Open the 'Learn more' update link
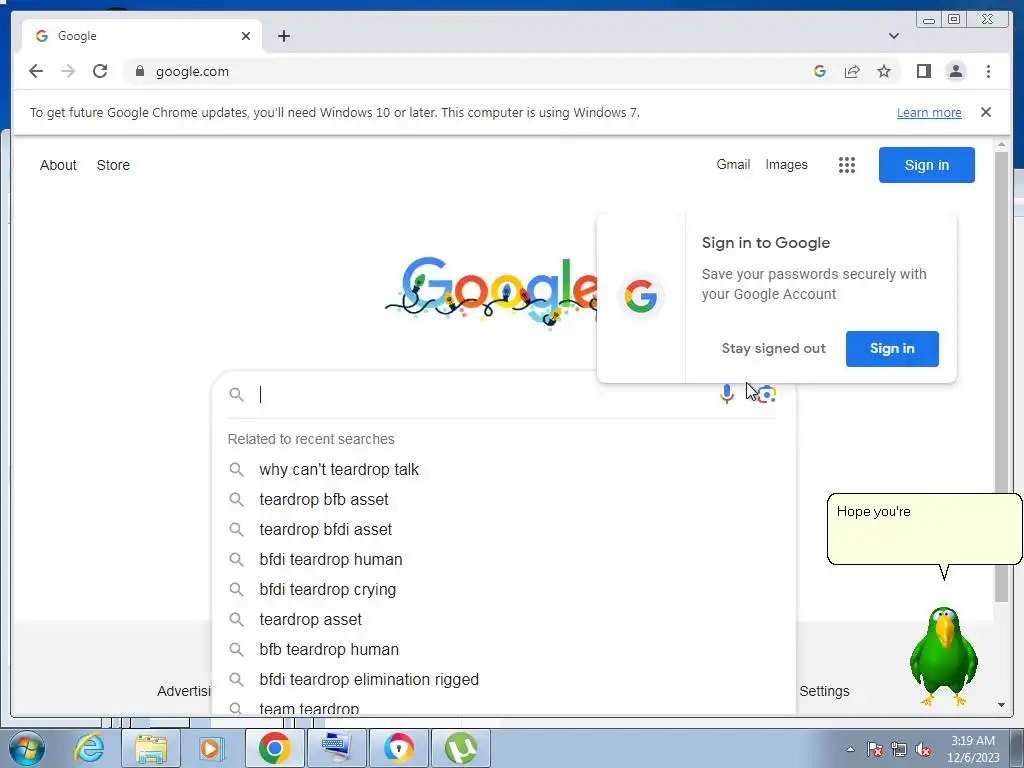Viewport: 1024px width, 768px height. (x=929, y=112)
